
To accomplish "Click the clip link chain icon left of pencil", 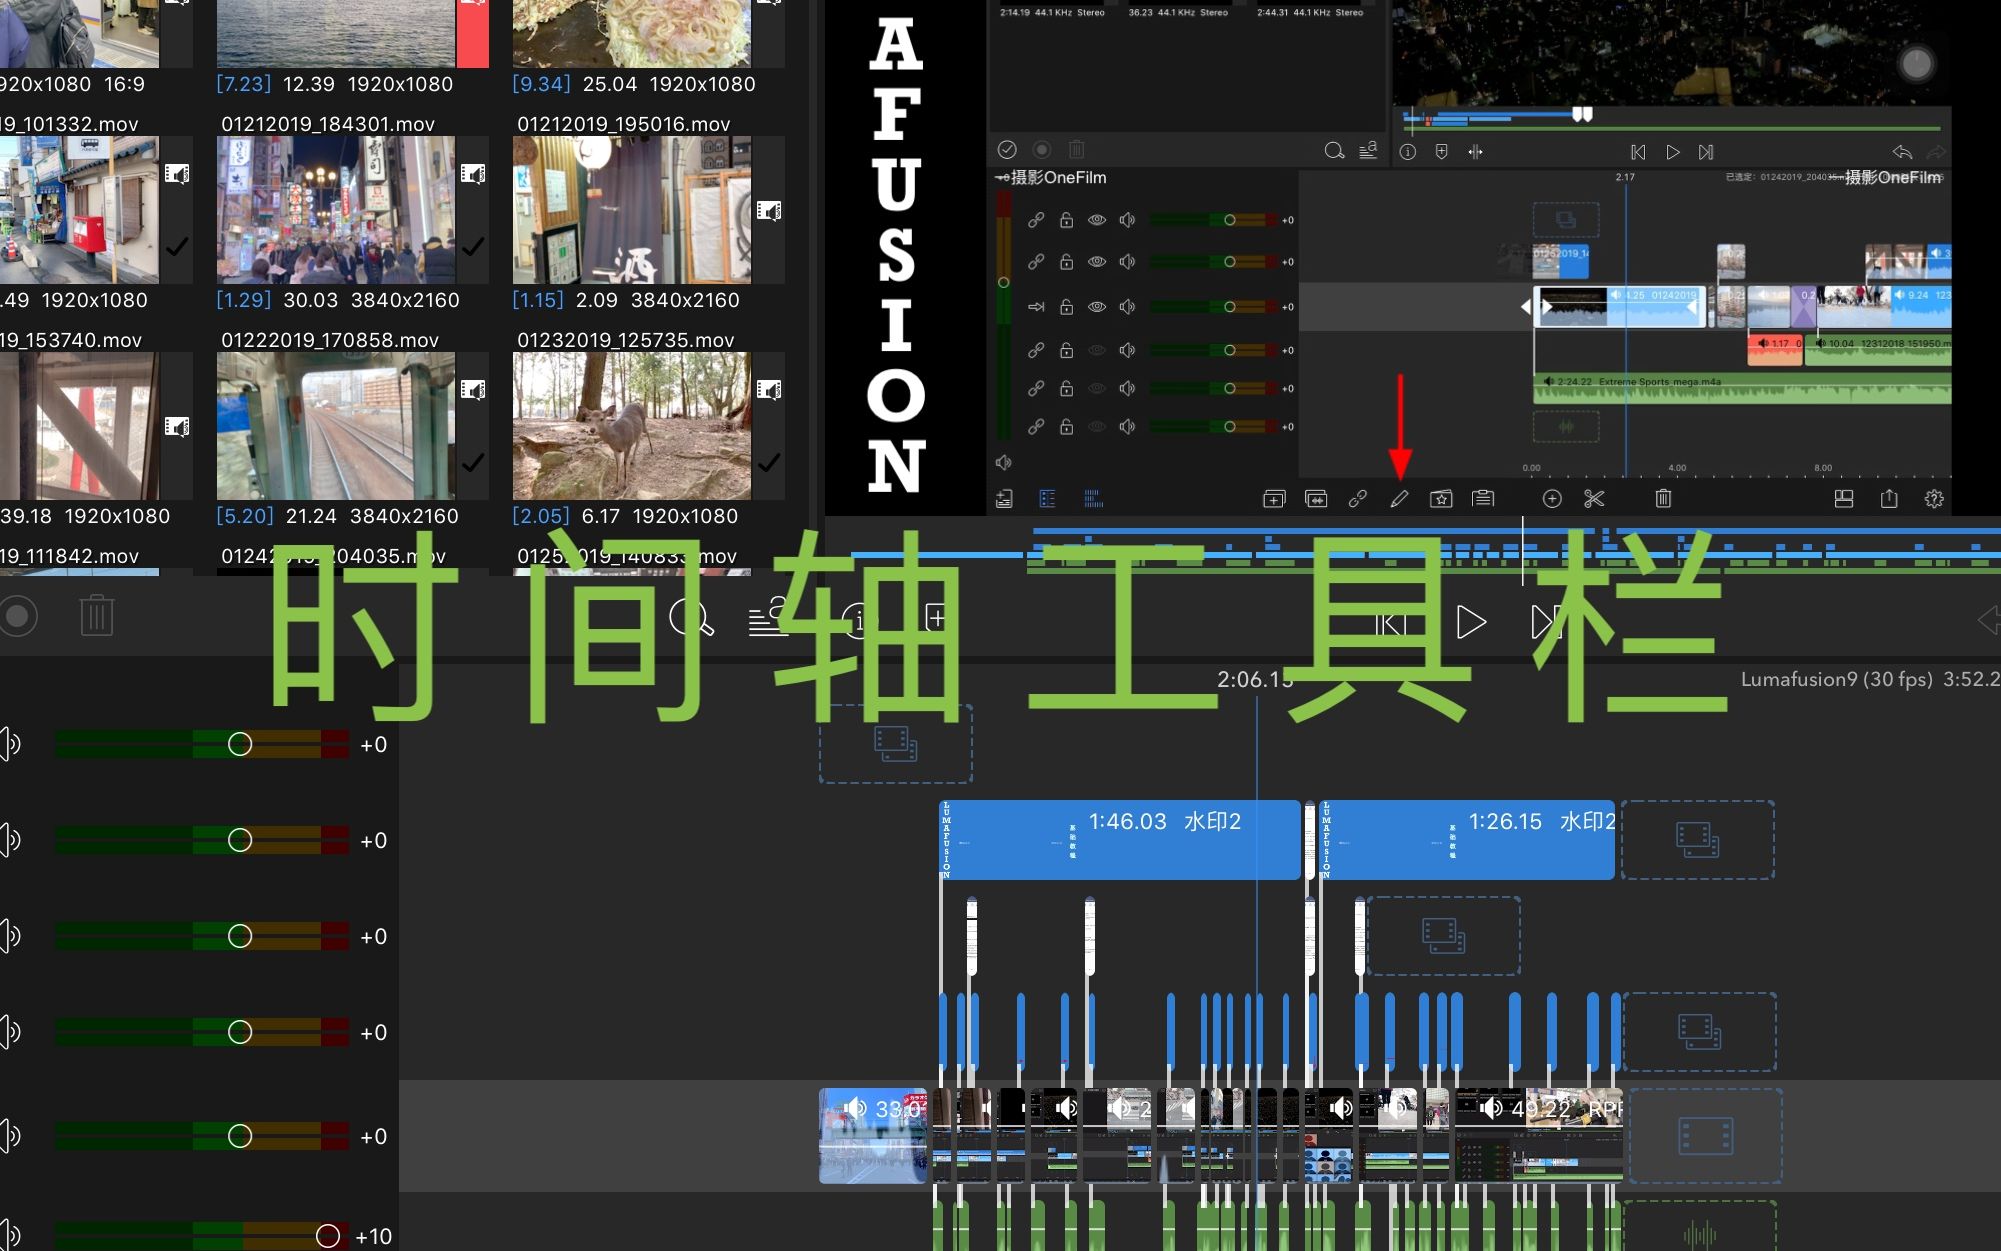I will (x=1357, y=499).
